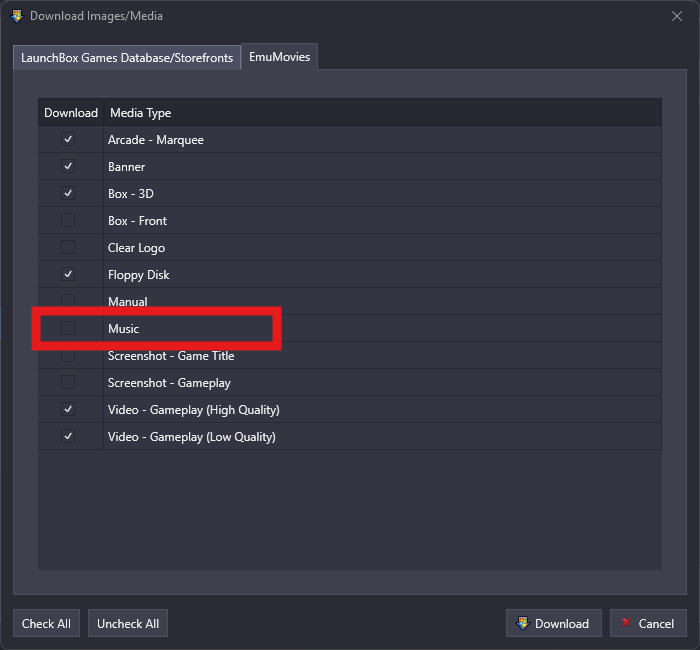Click the Cancel button
The width and height of the screenshot is (700, 650).
(x=648, y=623)
